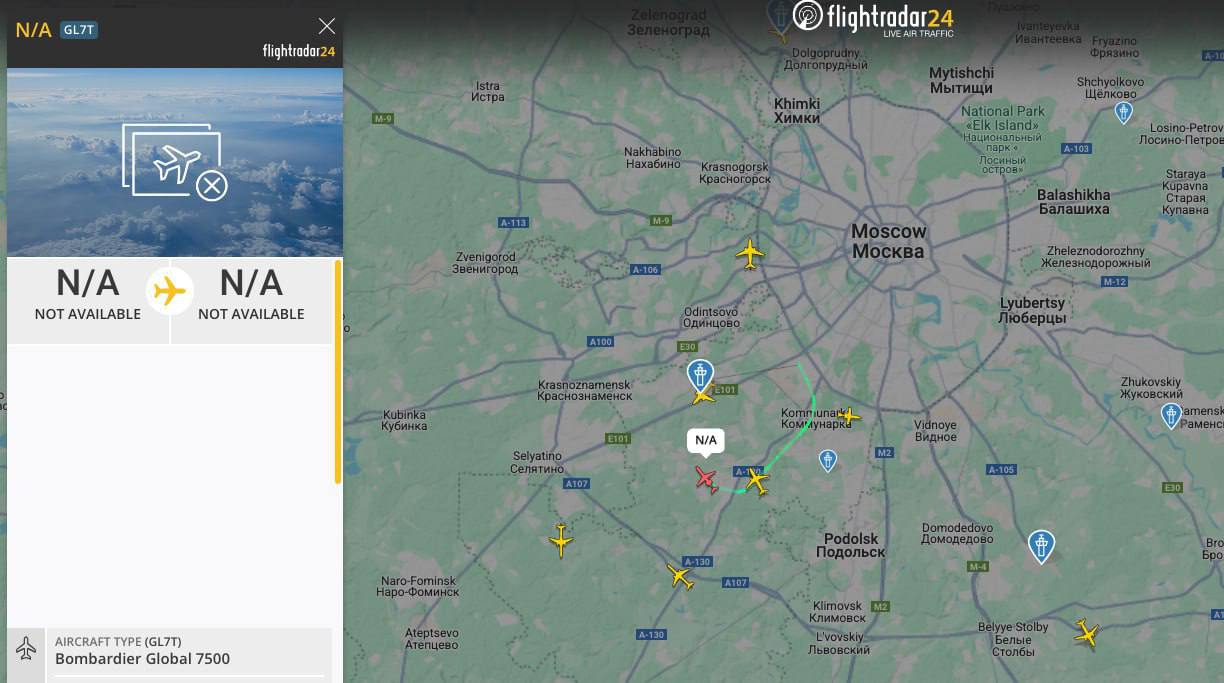Open the airport tower pin south of Odintsovo
The width and height of the screenshot is (1224, 683).
coord(700,375)
